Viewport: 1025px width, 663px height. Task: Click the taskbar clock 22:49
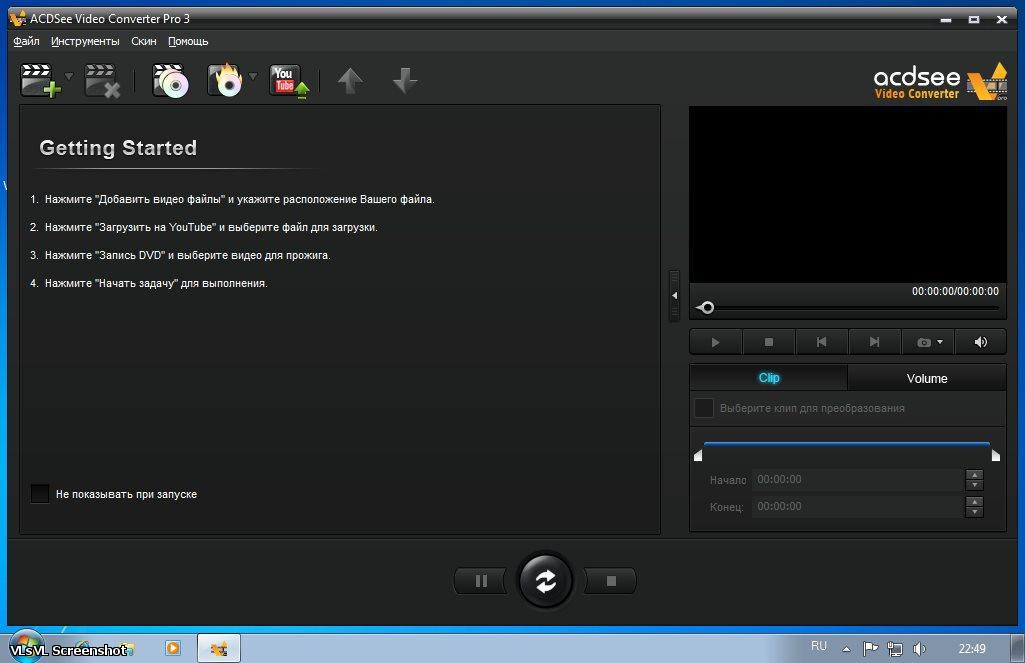[971, 649]
